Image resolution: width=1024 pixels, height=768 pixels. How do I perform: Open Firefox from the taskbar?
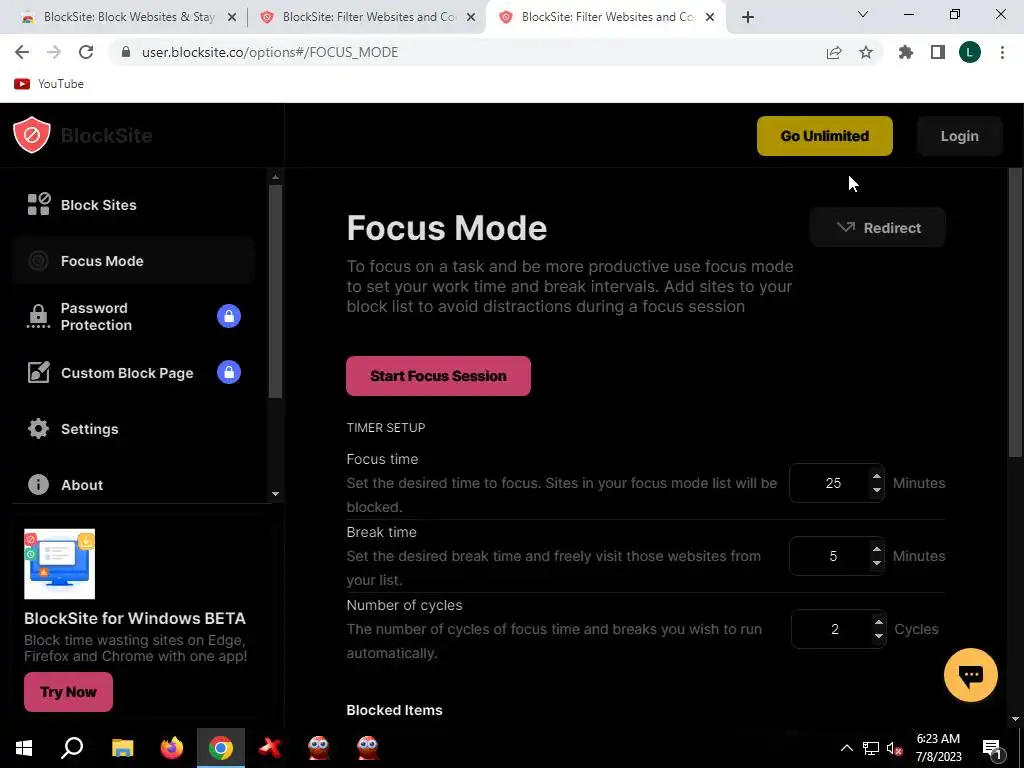(172, 748)
